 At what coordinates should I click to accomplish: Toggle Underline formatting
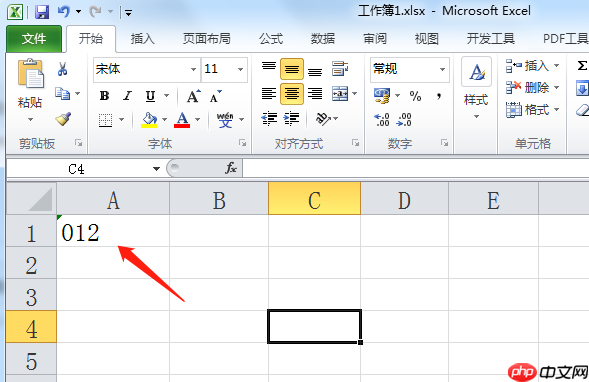[x=150, y=96]
